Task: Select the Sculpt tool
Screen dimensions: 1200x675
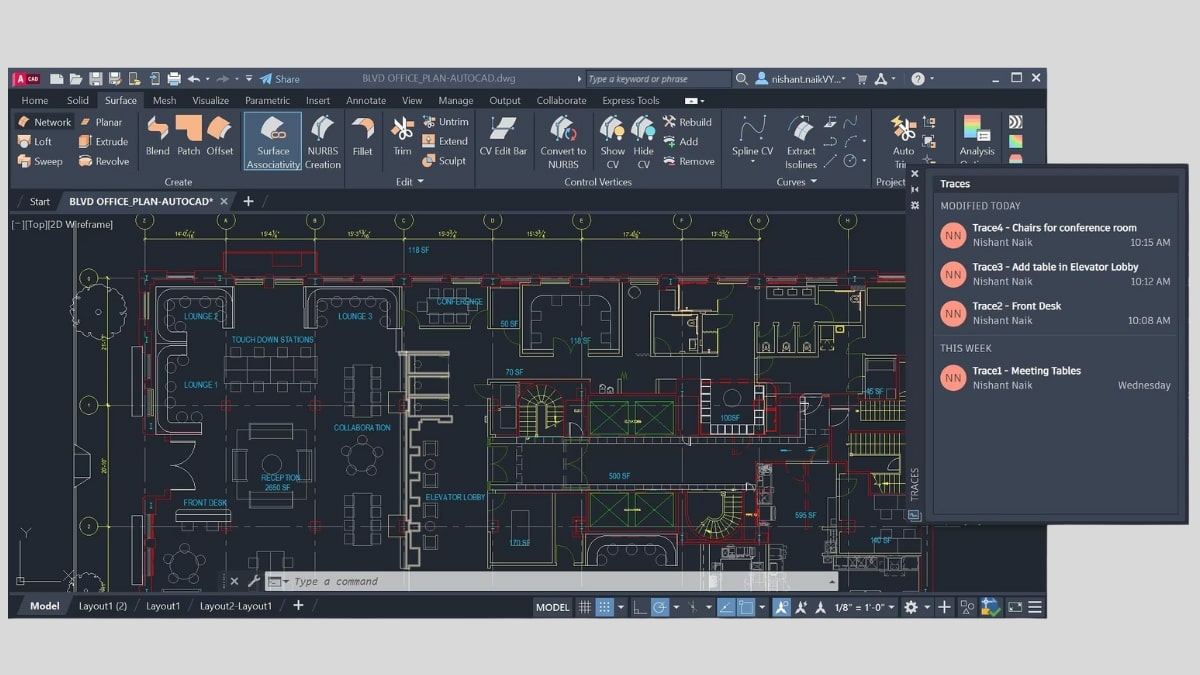Action: [x=444, y=161]
